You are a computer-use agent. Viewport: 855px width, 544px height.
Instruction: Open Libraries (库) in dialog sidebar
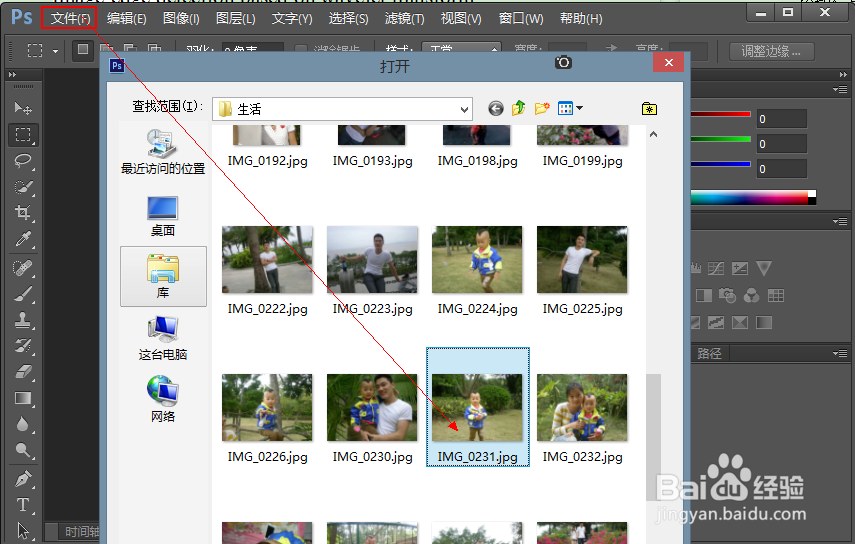pos(163,276)
